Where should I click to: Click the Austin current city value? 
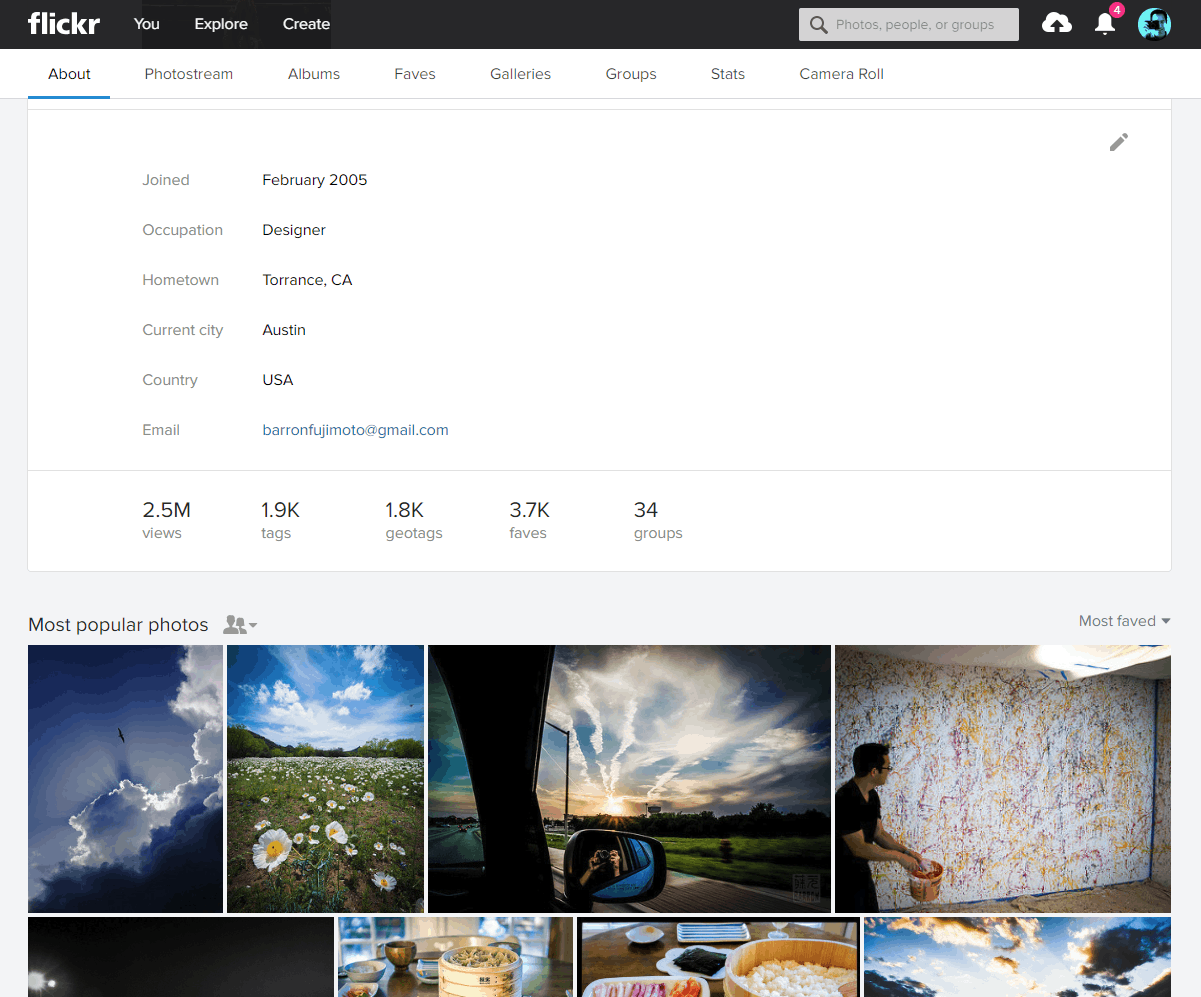point(284,330)
